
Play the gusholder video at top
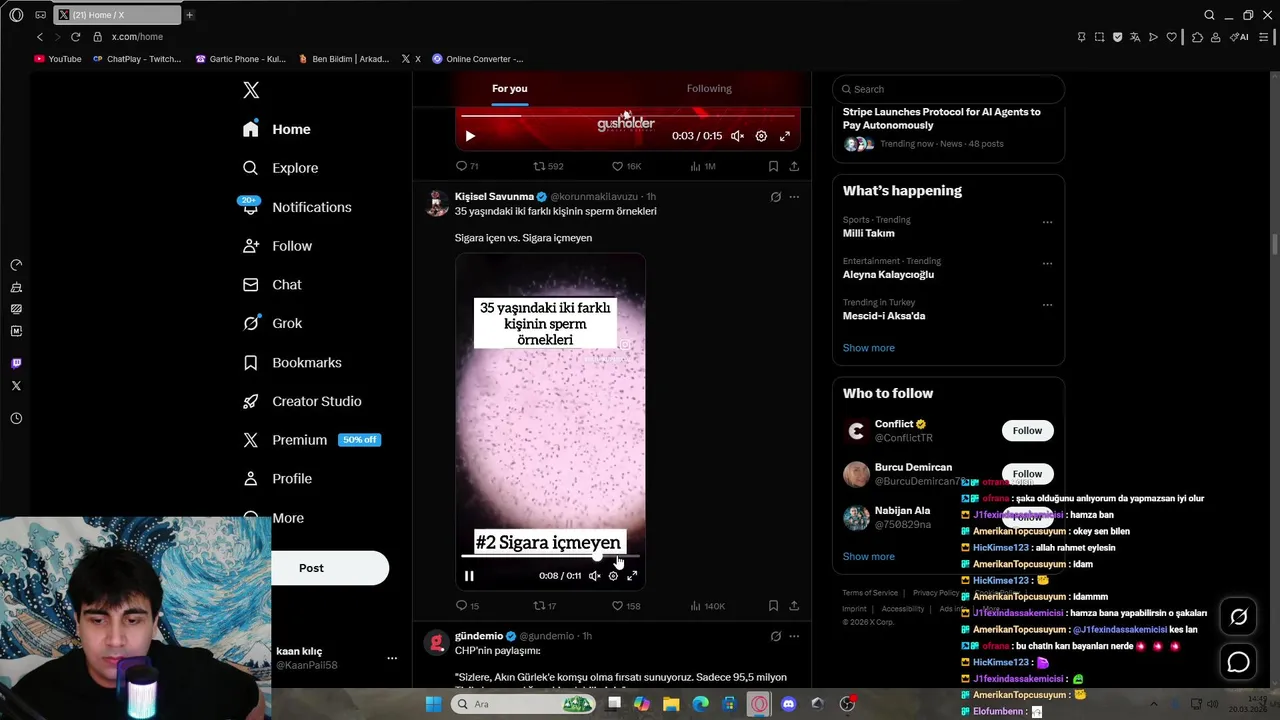point(470,136)
